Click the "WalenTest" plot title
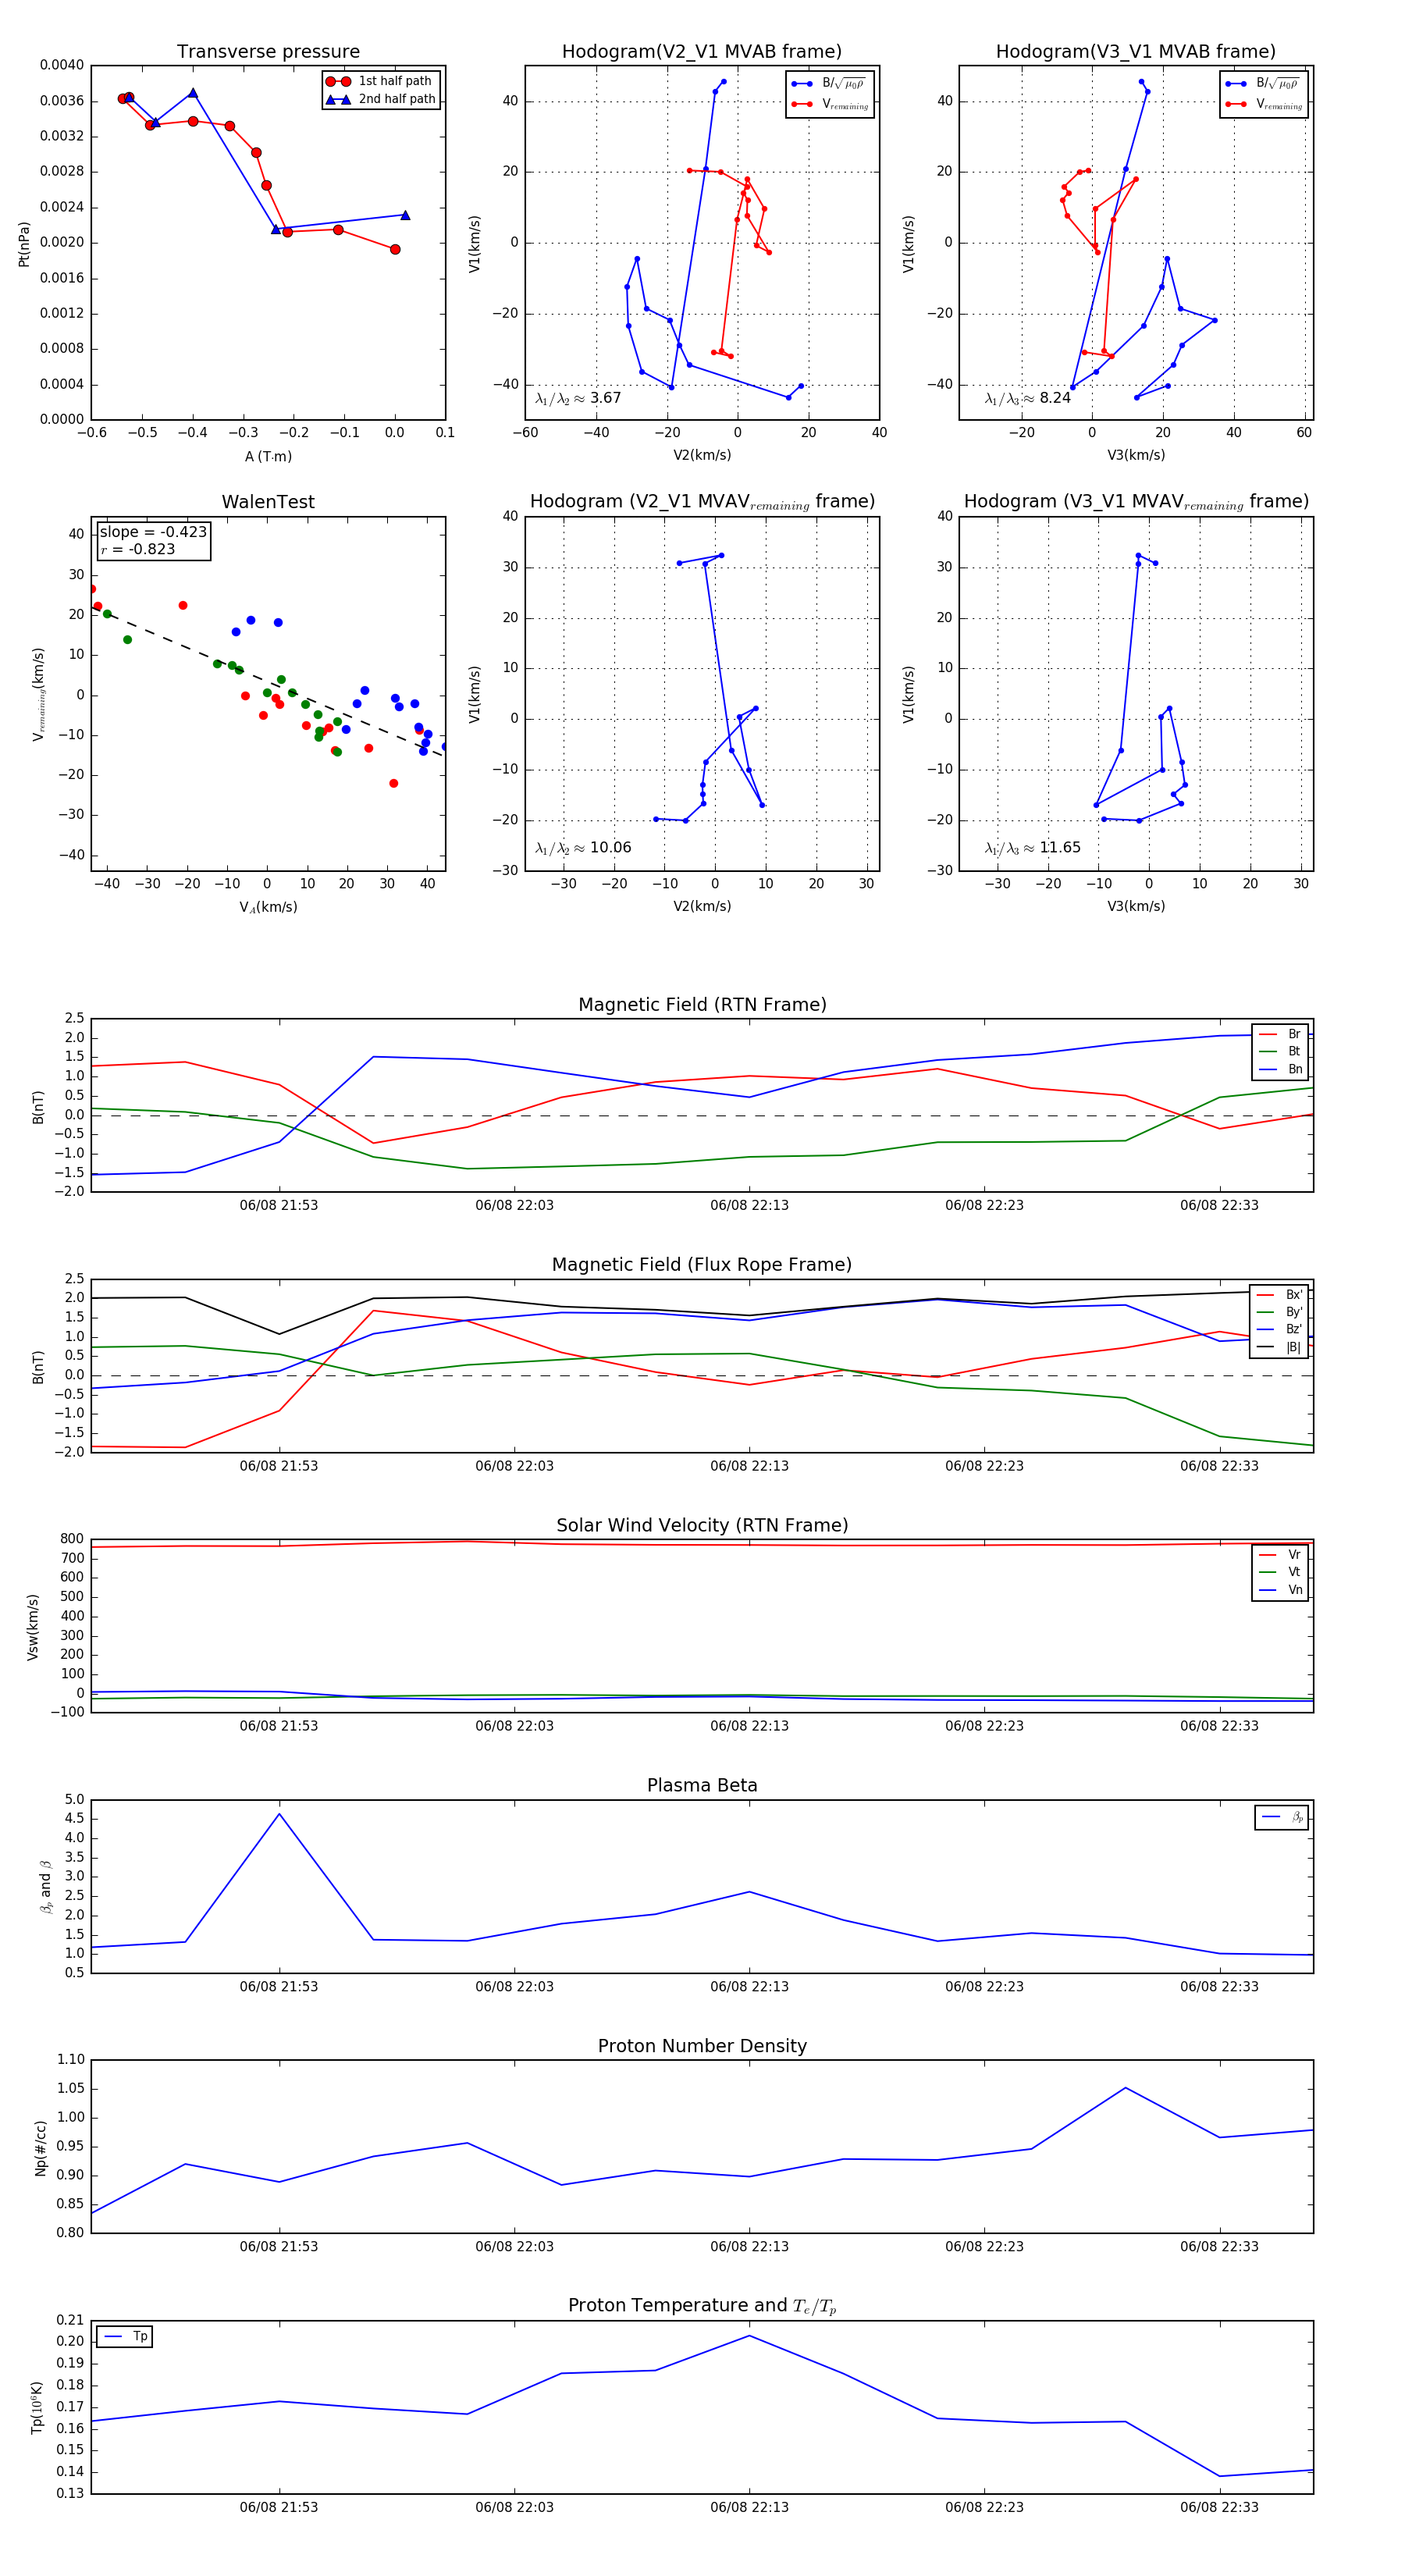Screen dimensions: 1405x2576 (268, 502)
